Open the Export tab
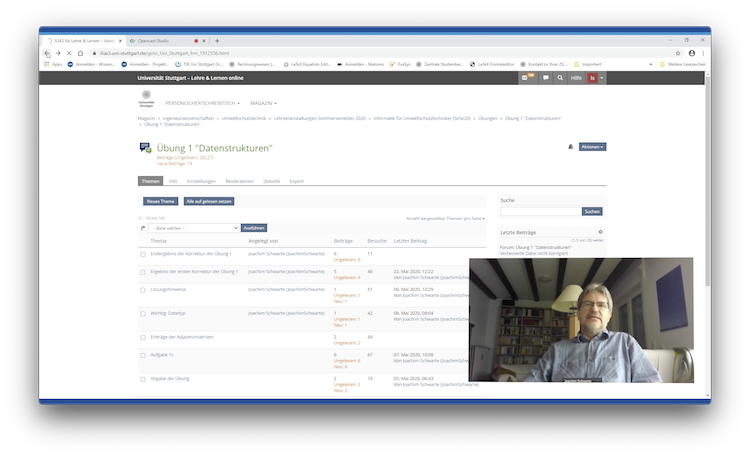The height and width of the screenshot is (456, 750). pos(297,181)
